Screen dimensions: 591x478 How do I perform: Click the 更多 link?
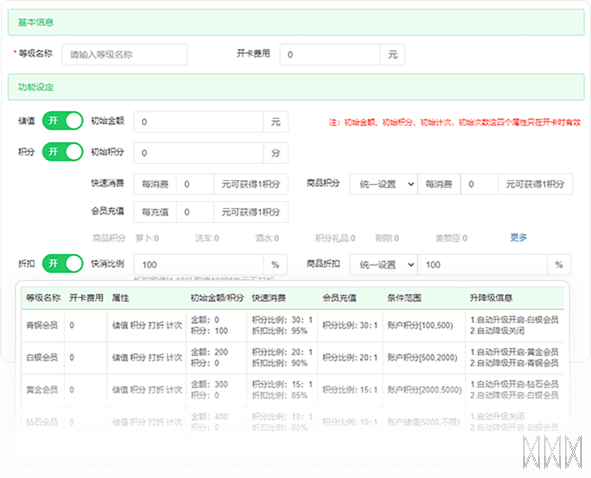coord(519,237)
